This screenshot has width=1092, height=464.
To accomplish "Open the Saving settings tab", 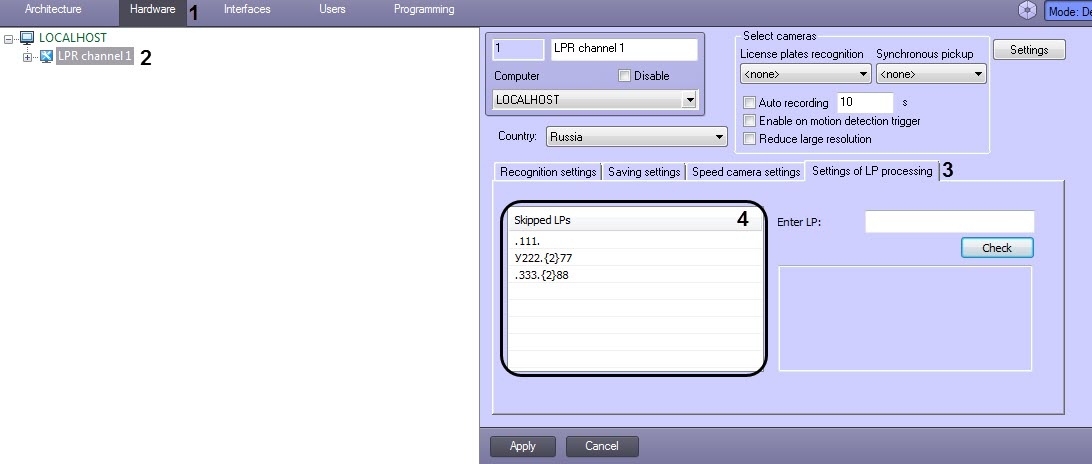I will pos(644,172).
